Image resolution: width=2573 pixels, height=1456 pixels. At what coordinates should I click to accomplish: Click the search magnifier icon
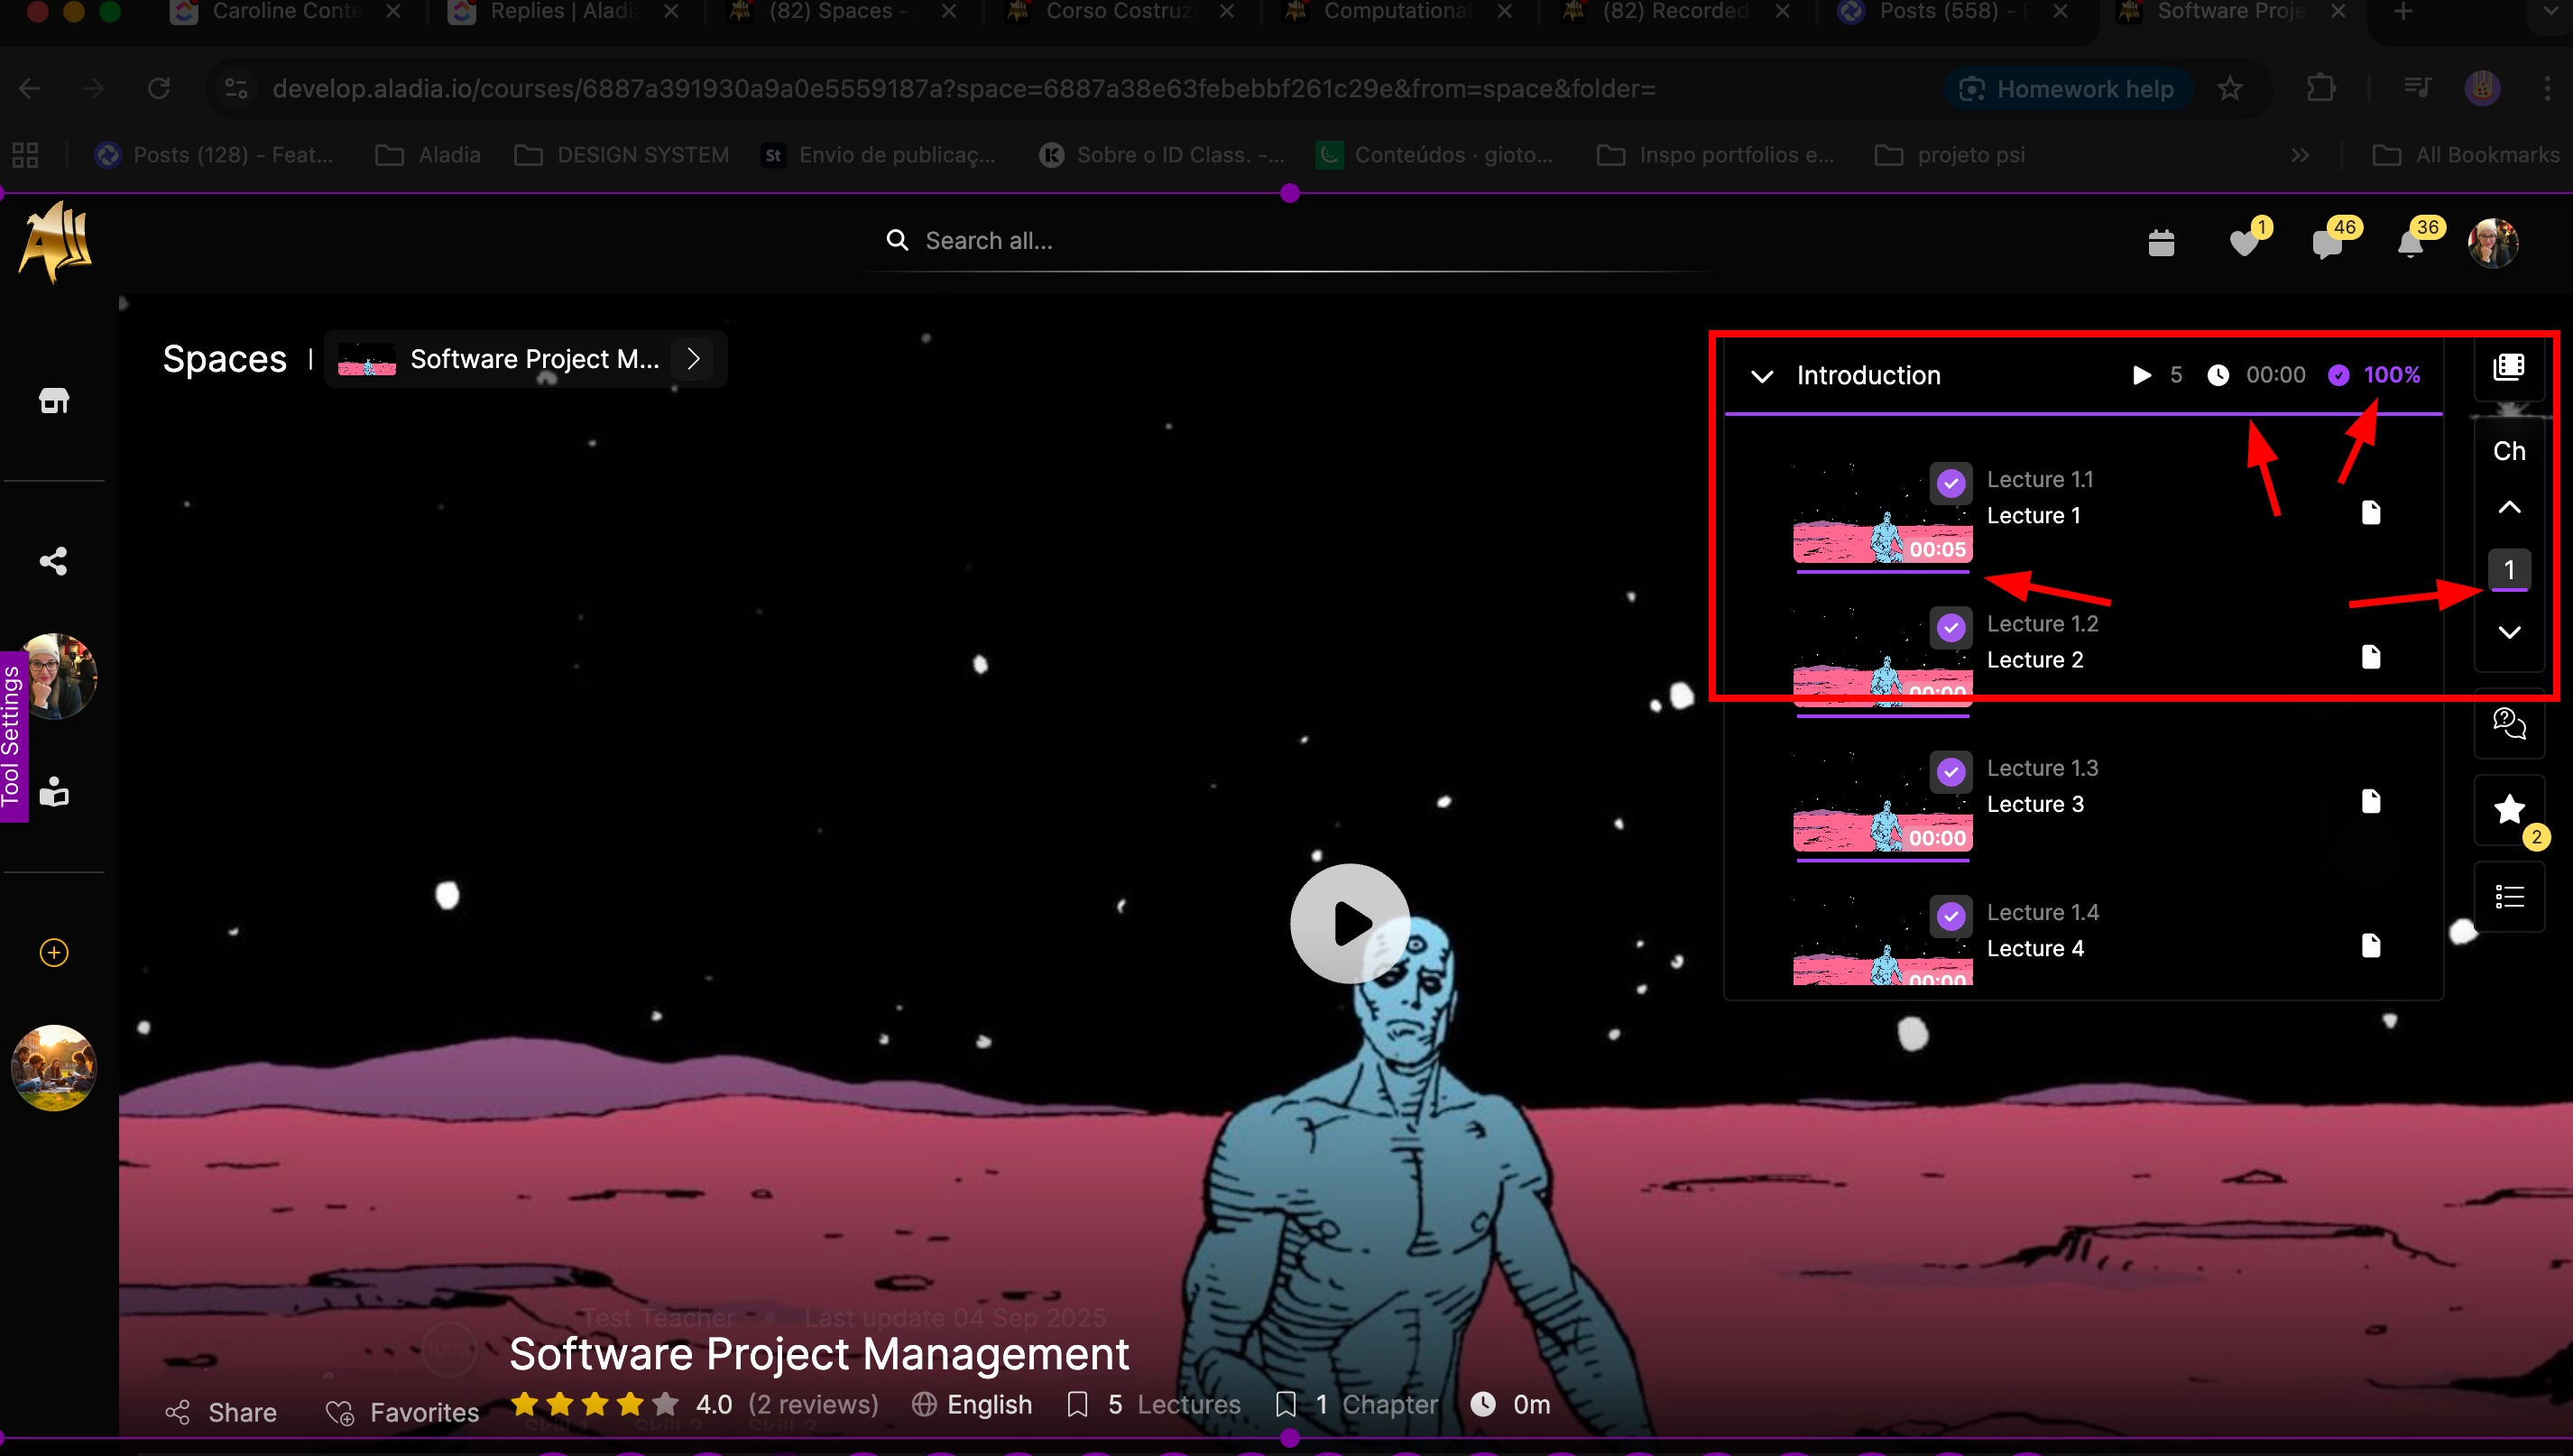[897, 240]
